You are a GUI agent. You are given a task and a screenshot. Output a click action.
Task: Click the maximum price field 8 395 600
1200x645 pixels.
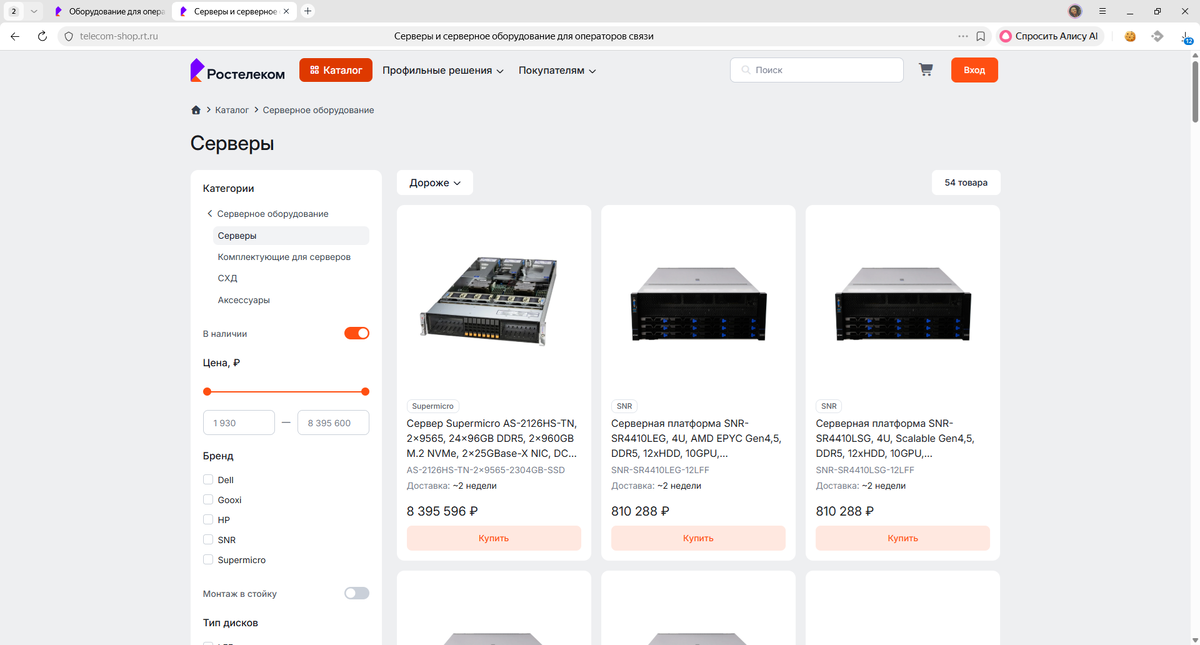click(x=333, y=423)
